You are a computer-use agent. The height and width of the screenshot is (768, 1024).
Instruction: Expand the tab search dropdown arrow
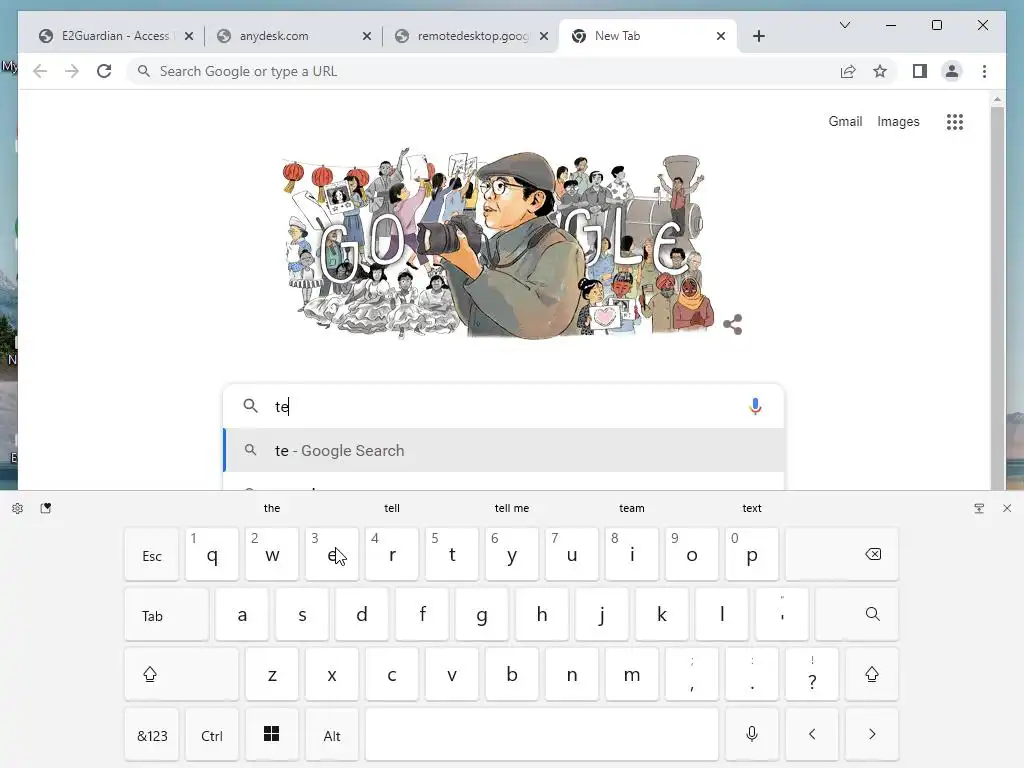844,25
